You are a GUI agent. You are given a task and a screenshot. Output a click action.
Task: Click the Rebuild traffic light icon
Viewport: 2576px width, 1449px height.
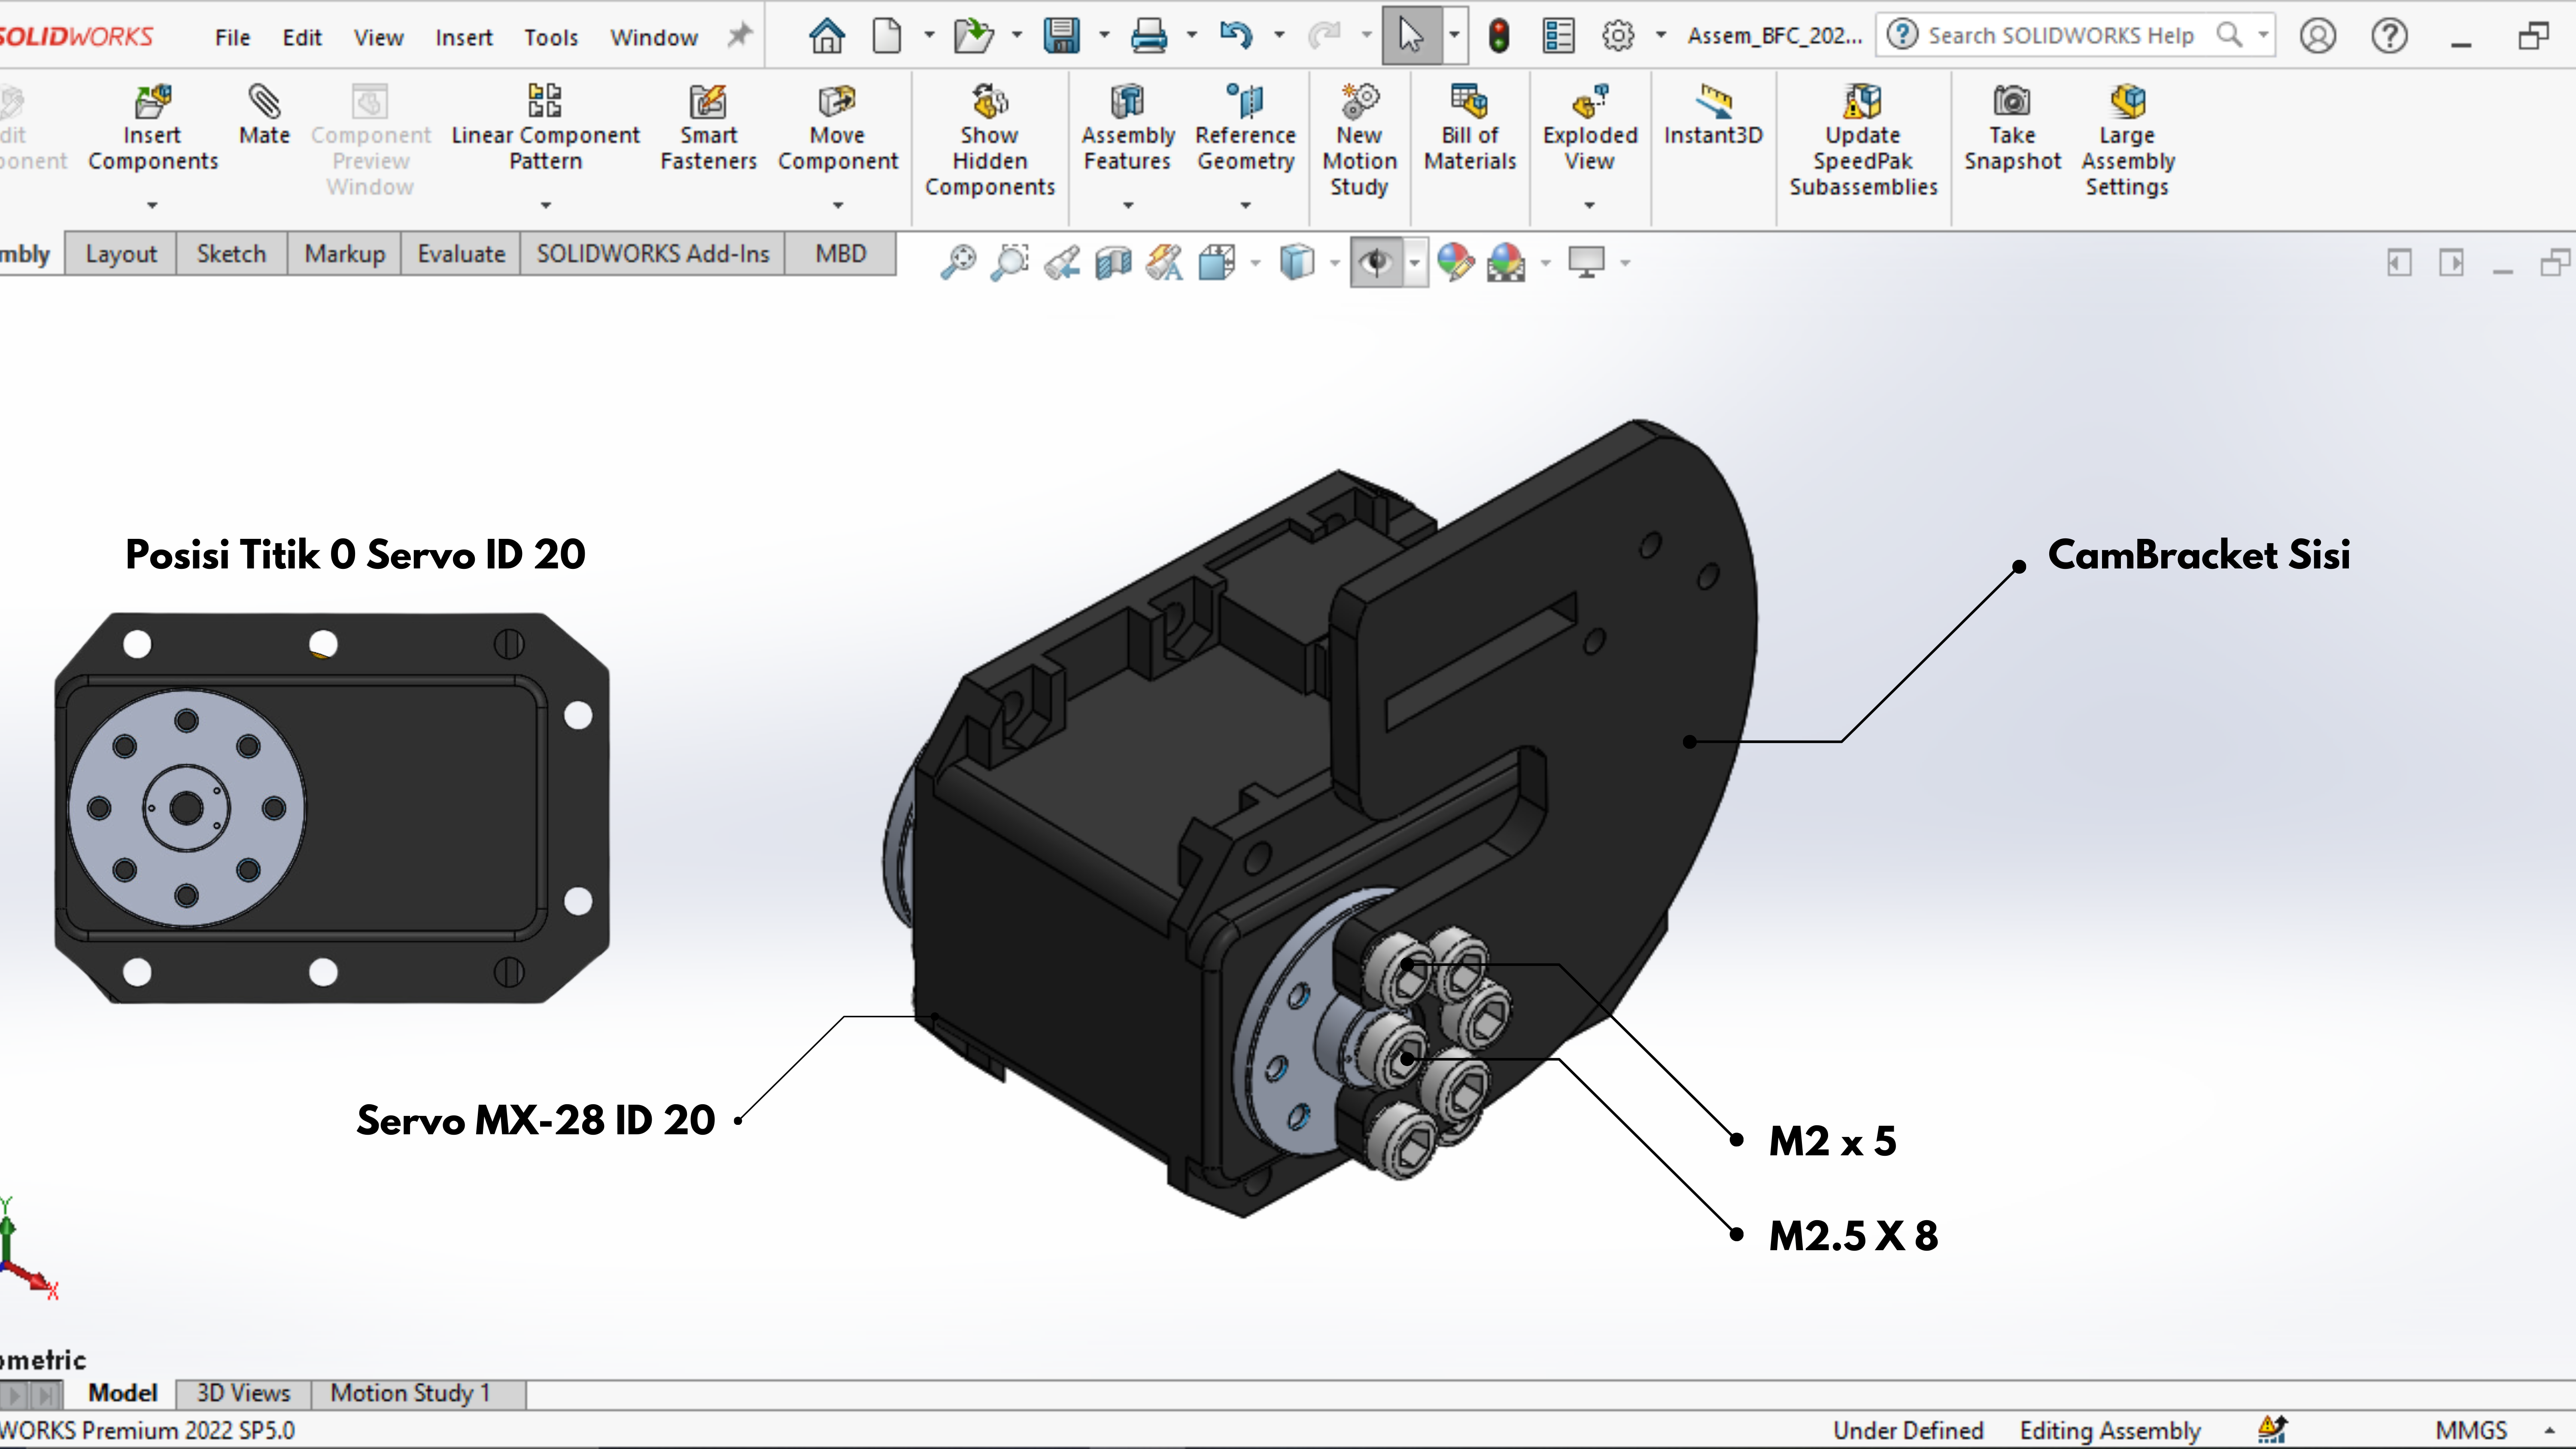pos(1498,36)
